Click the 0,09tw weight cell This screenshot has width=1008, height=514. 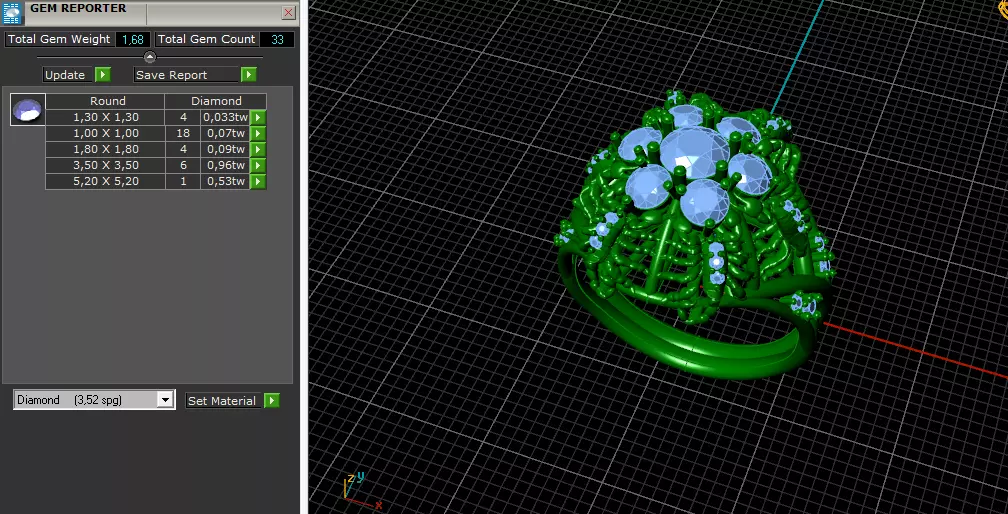(226, 149)
